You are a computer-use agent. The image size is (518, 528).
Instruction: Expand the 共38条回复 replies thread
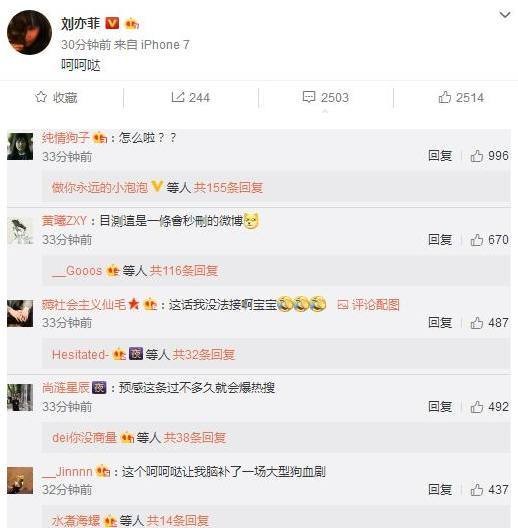195,438
